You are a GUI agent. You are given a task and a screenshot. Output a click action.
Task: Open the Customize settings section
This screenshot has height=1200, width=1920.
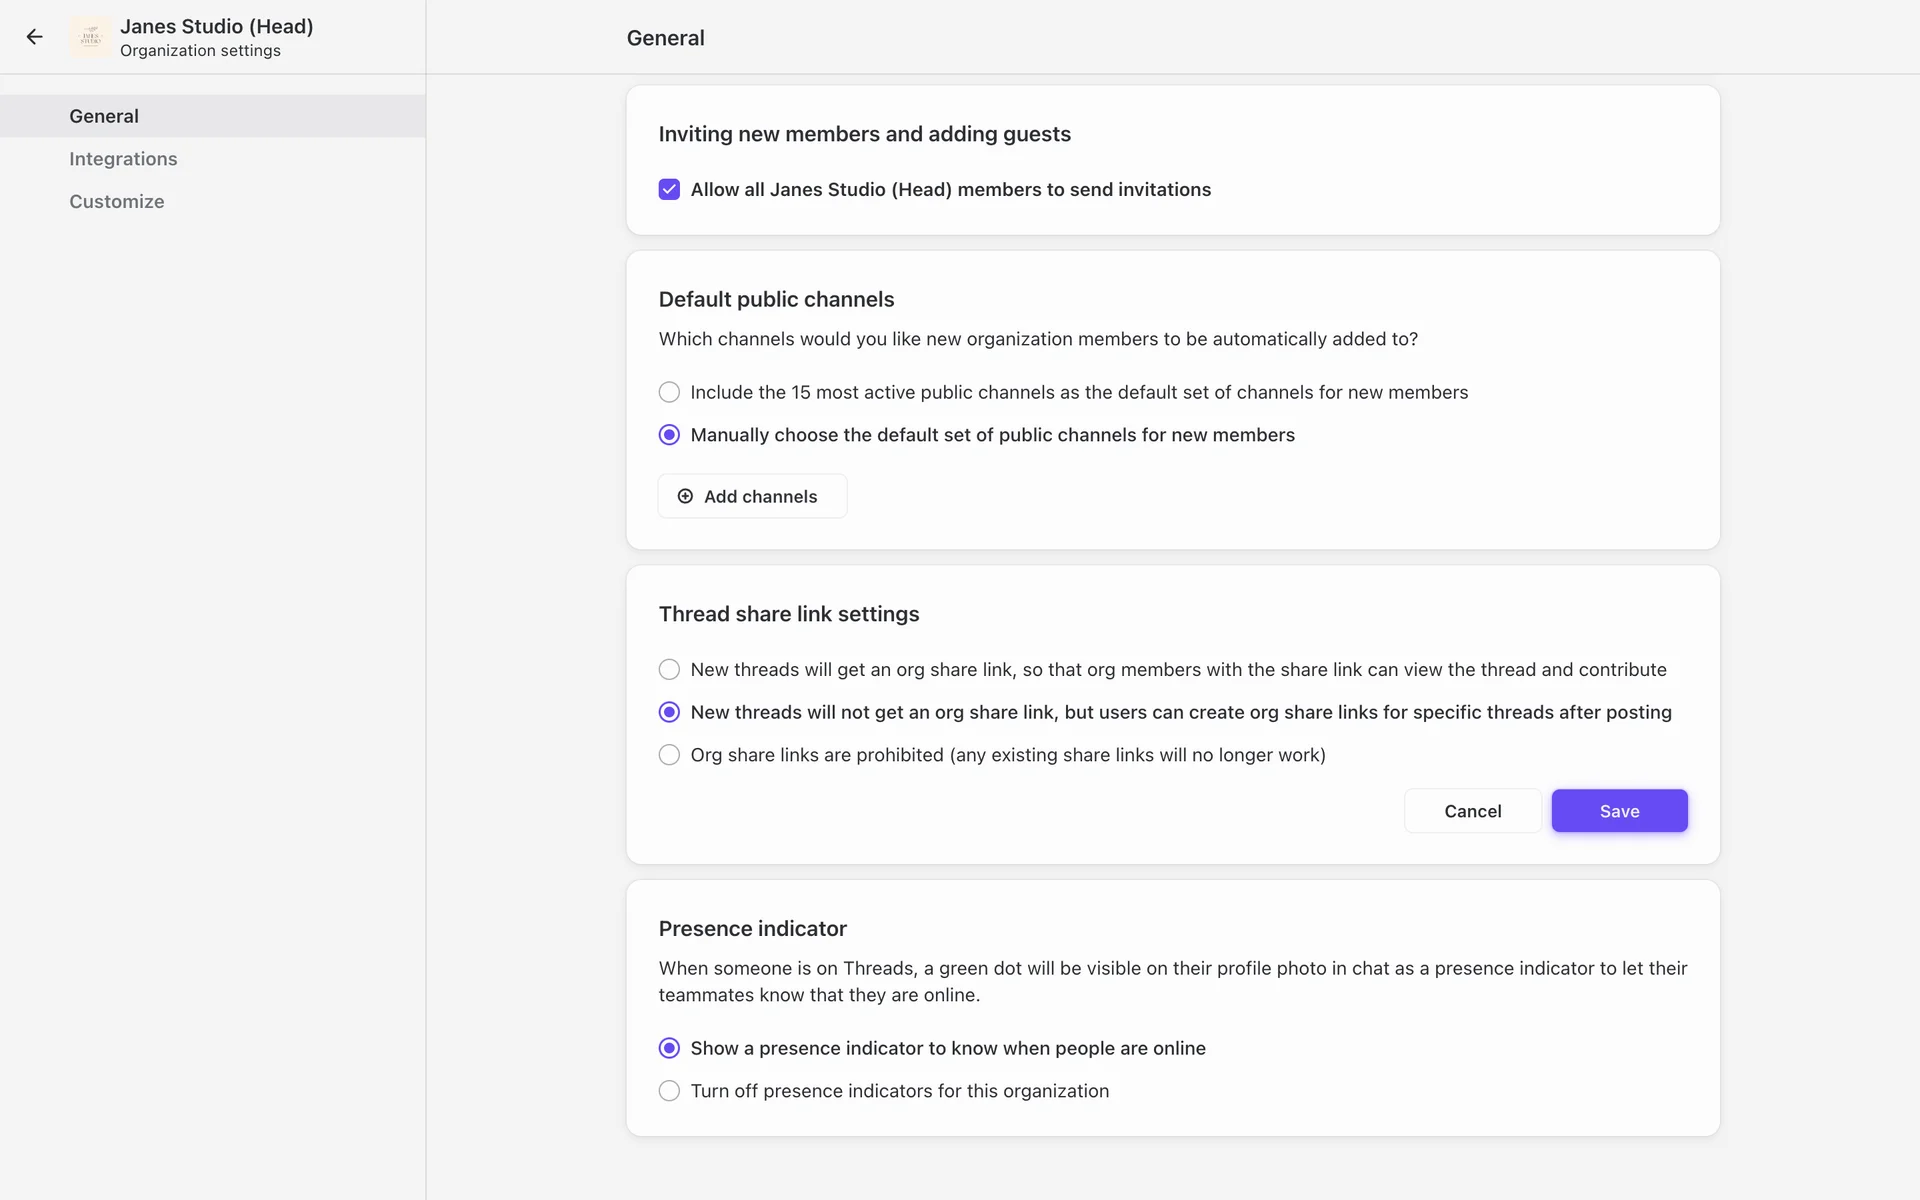(117, 201)
